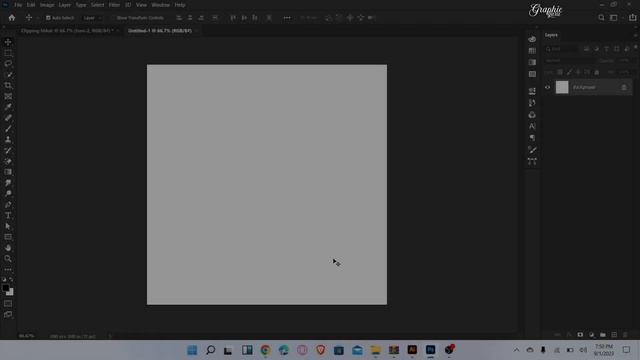Screen dimensions: 640x360
Task: Click the delete layer trash button
Action: 625,335
